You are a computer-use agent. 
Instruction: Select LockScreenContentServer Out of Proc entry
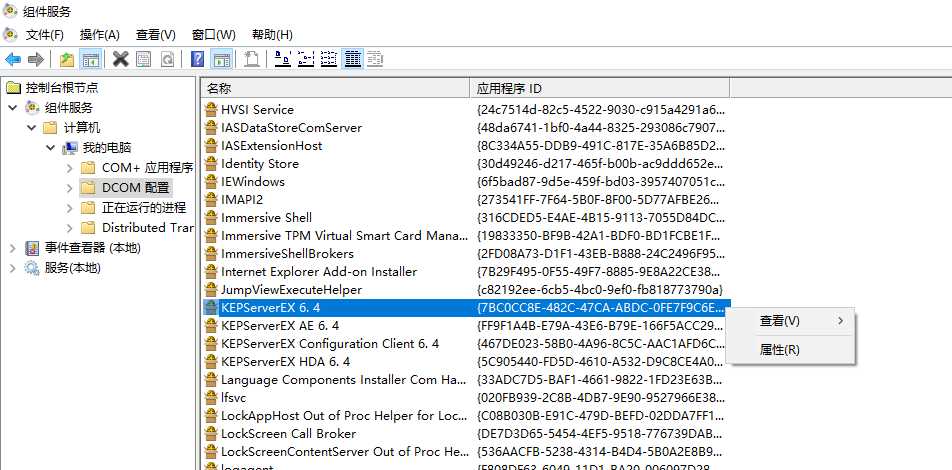(x=344, y=452)
